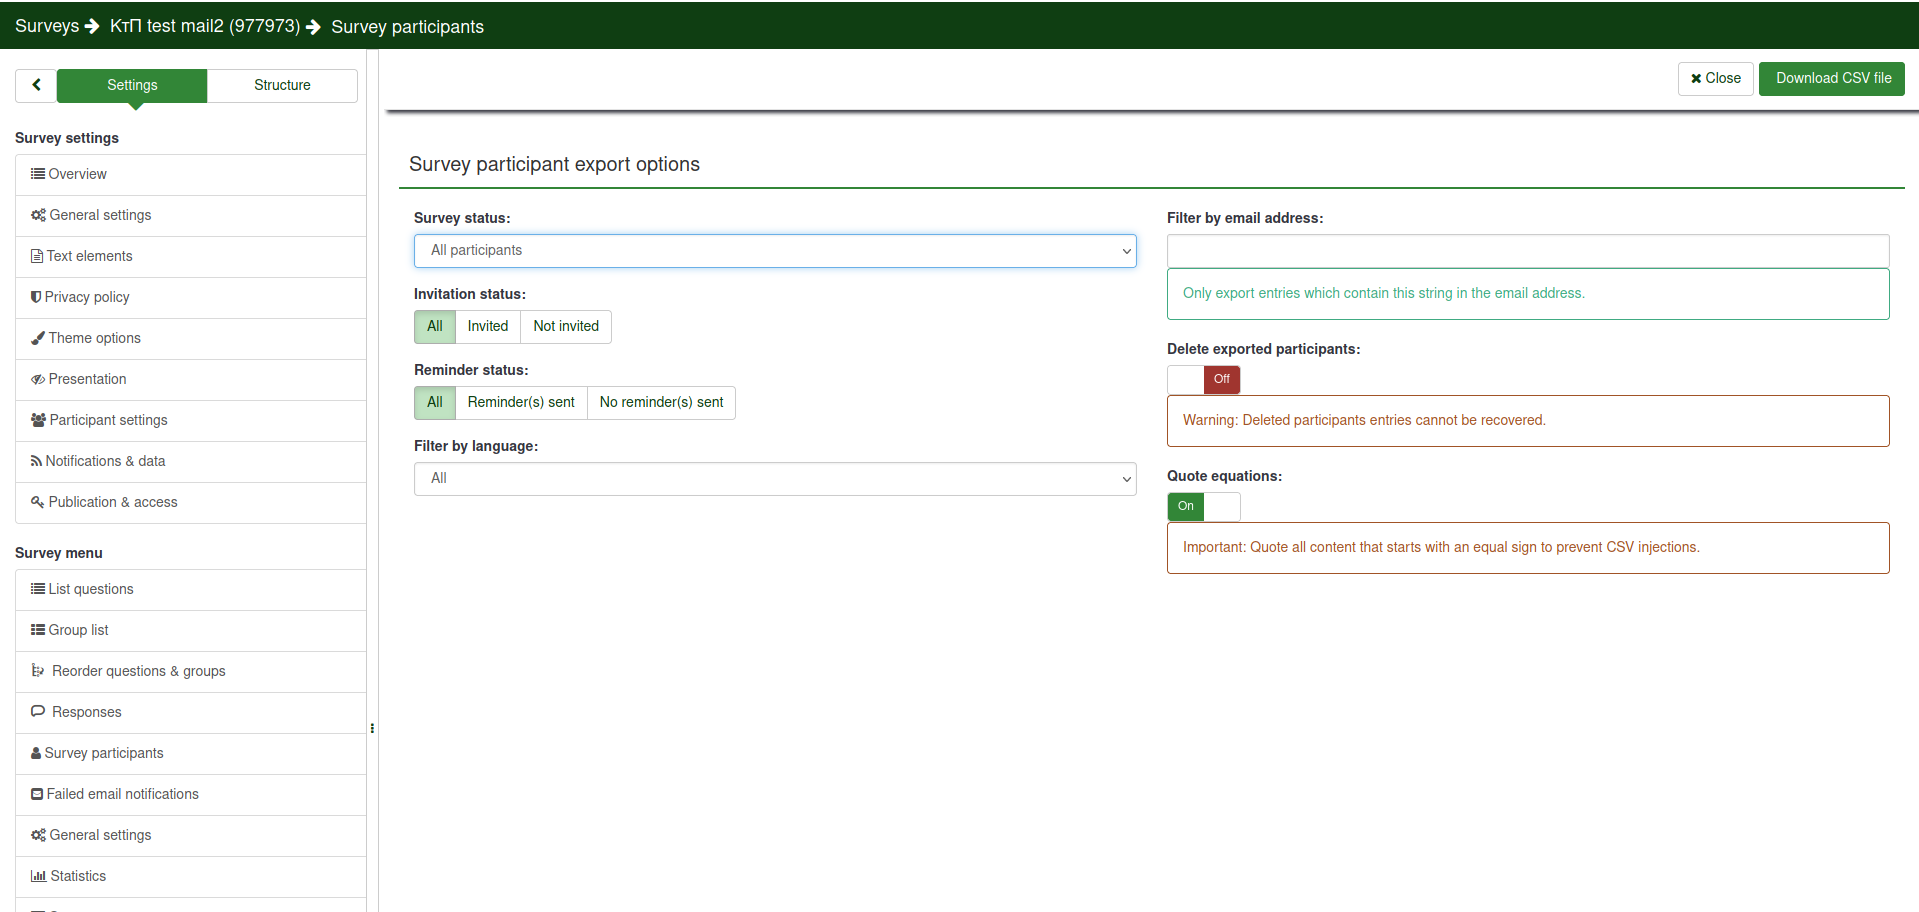Click the sidebar resize handle
Viewport: 1919px width, 912px height.
(x=372, y=728)
